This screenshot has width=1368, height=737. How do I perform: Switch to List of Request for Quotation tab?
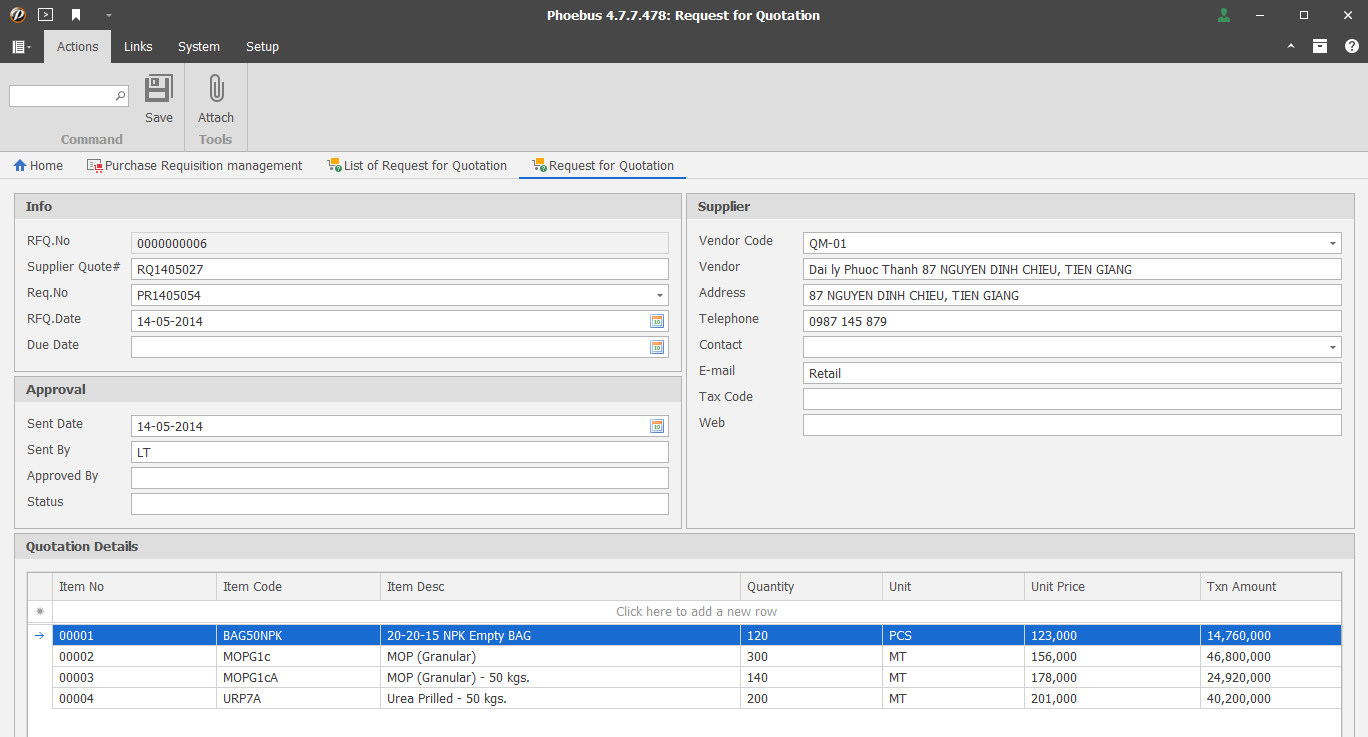[x=417, y=166]
